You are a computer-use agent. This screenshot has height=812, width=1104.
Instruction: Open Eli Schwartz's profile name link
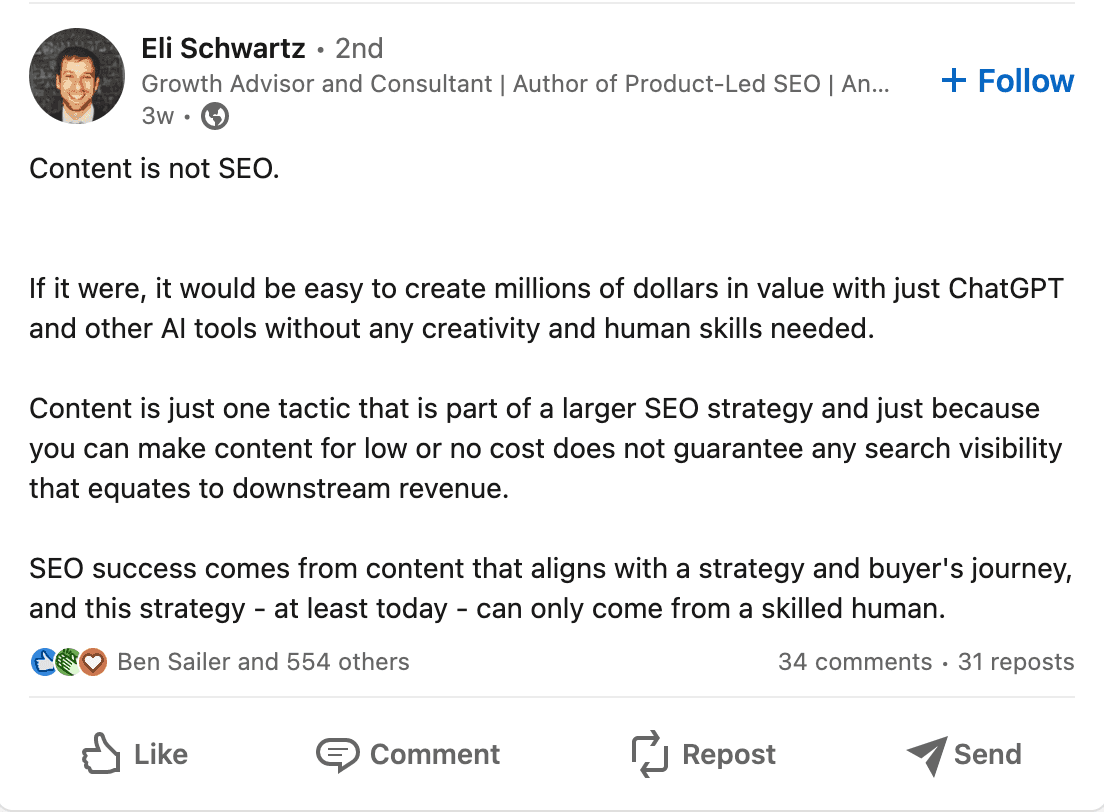coord(222,48)
